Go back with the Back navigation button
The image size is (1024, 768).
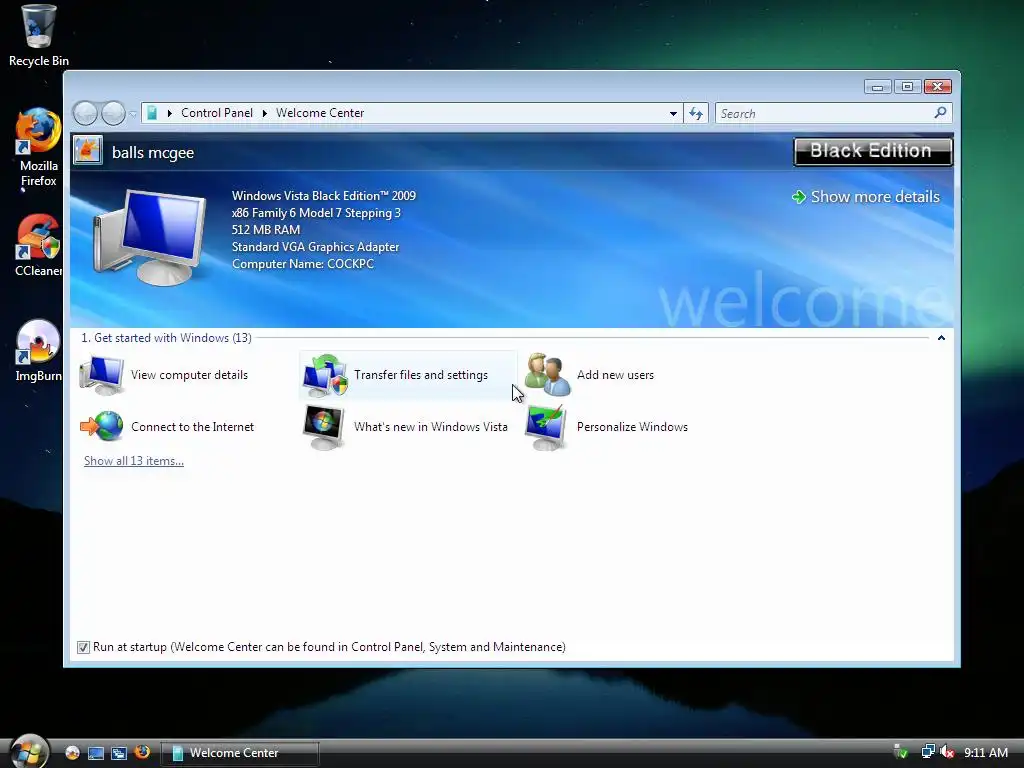(85, 113)
